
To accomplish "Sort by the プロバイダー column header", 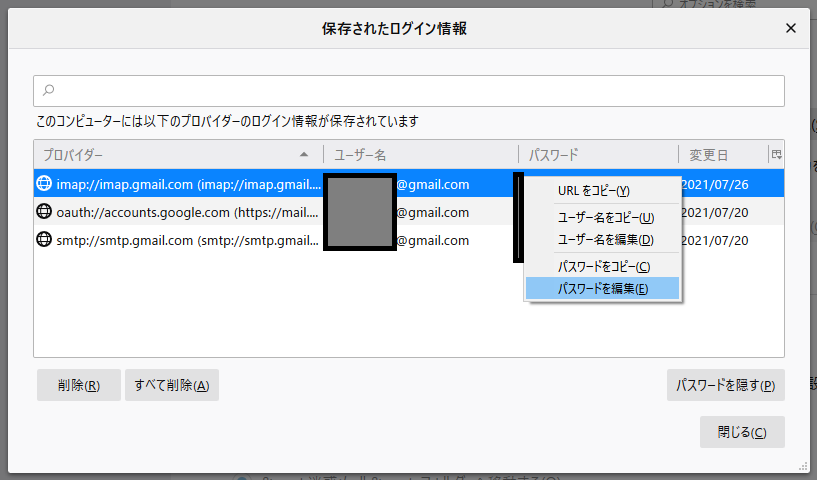I will (x=178, y=154).
